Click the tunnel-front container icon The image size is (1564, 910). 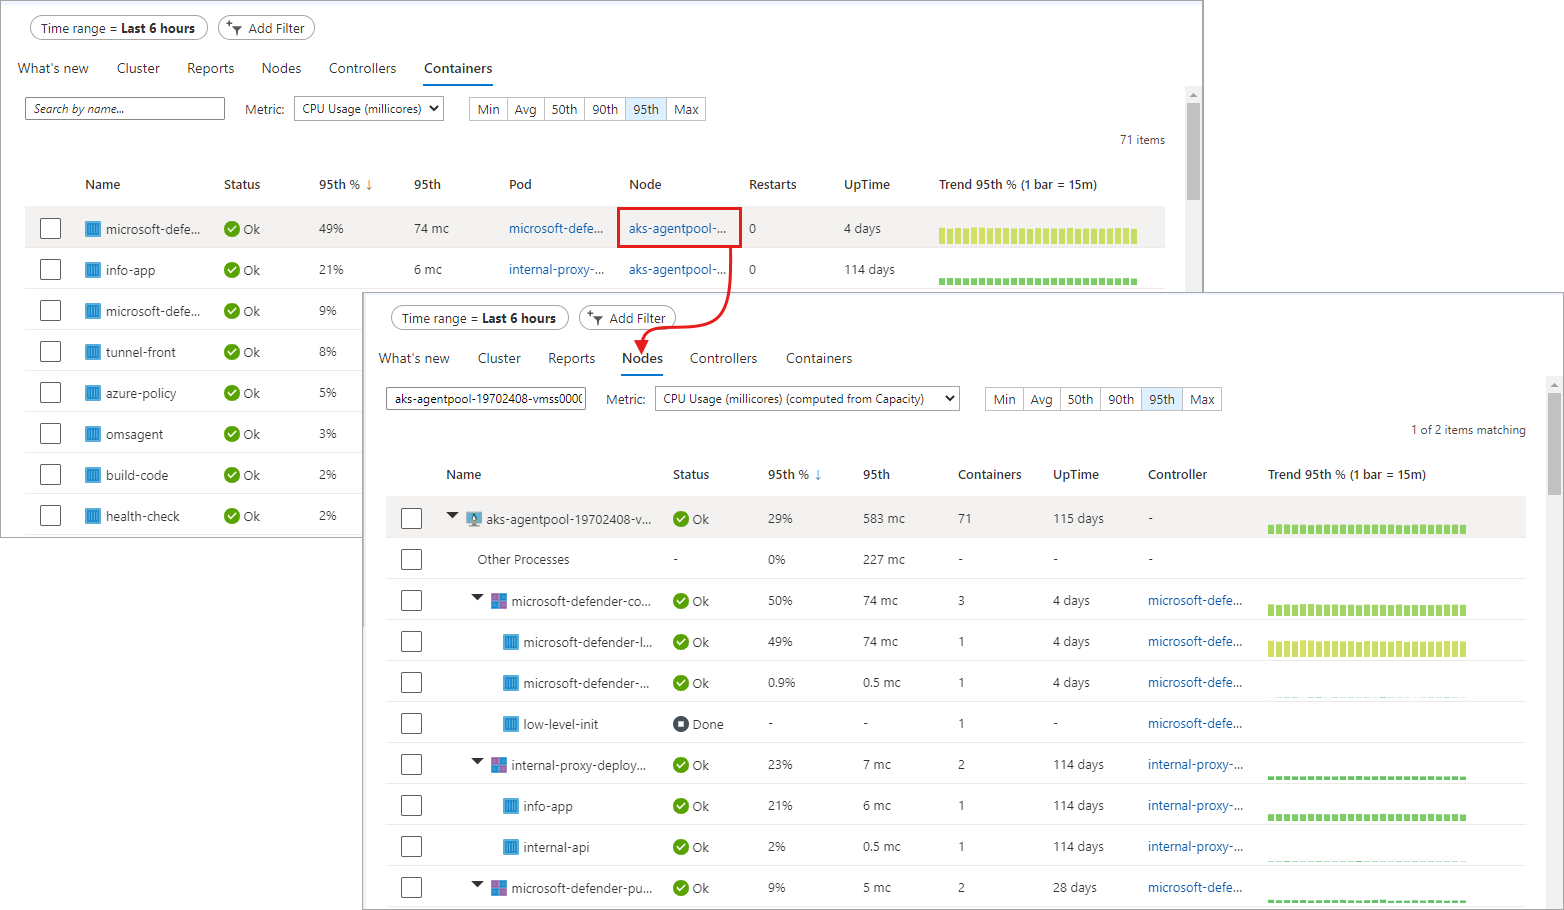click(93, 352)
